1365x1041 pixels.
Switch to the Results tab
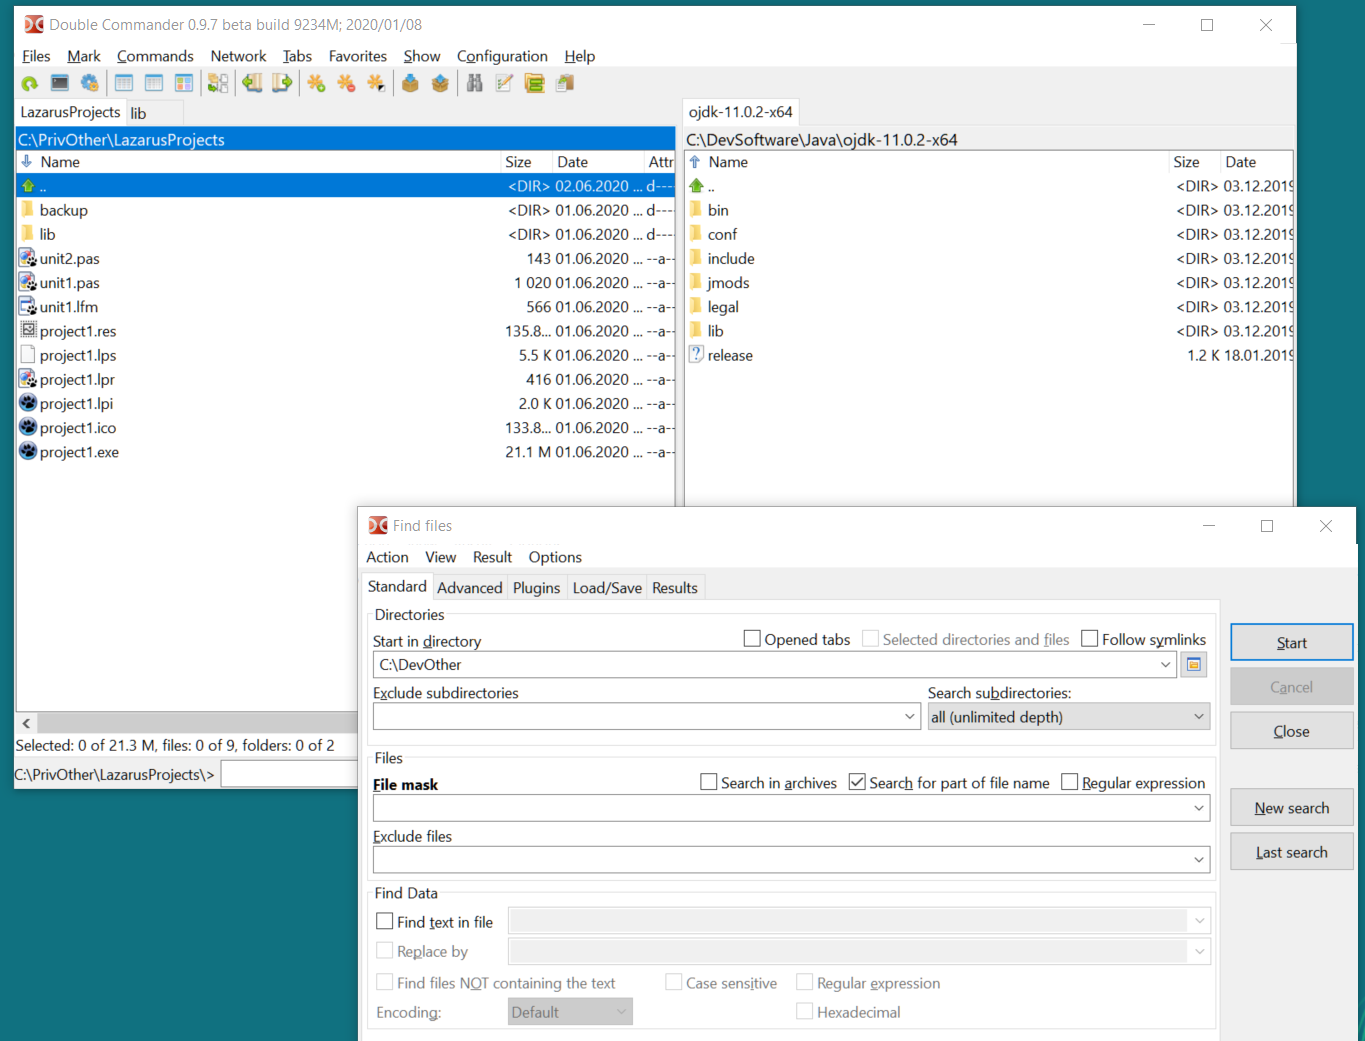pyautogui.click(x=675, y=588)
